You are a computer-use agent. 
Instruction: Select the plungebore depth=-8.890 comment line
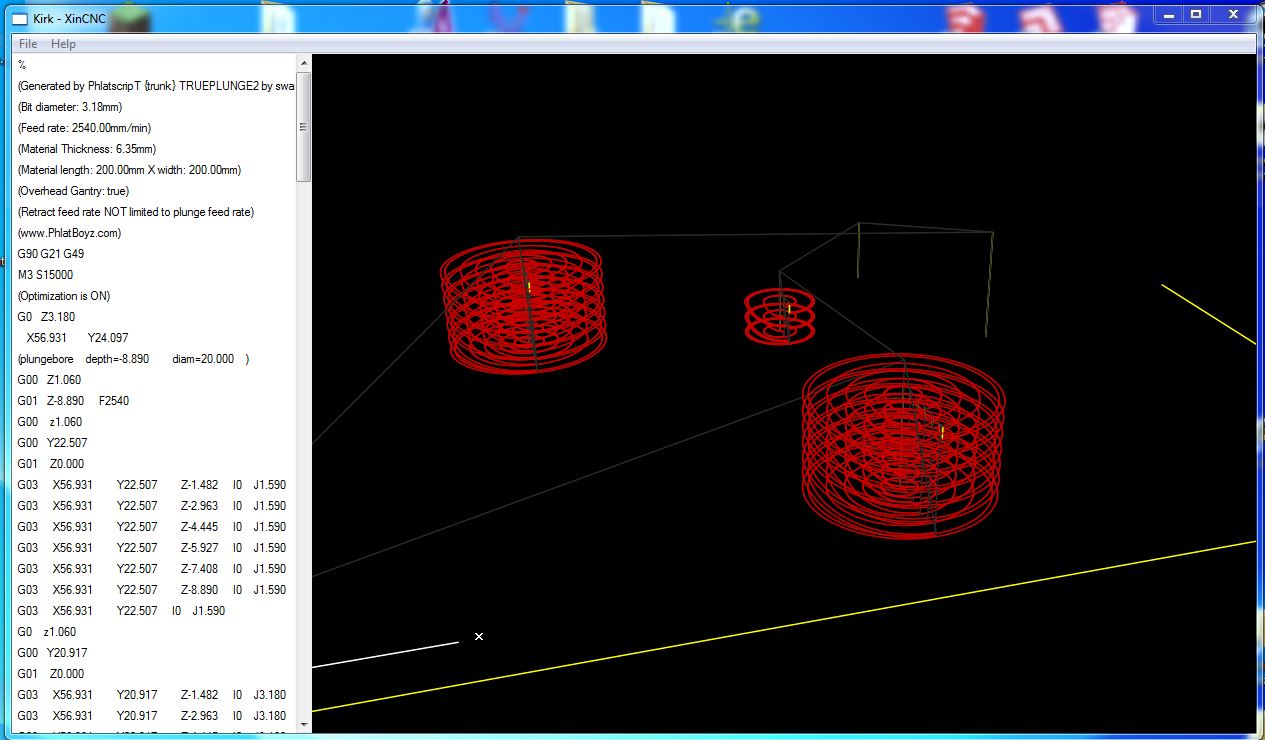point(133,359)
